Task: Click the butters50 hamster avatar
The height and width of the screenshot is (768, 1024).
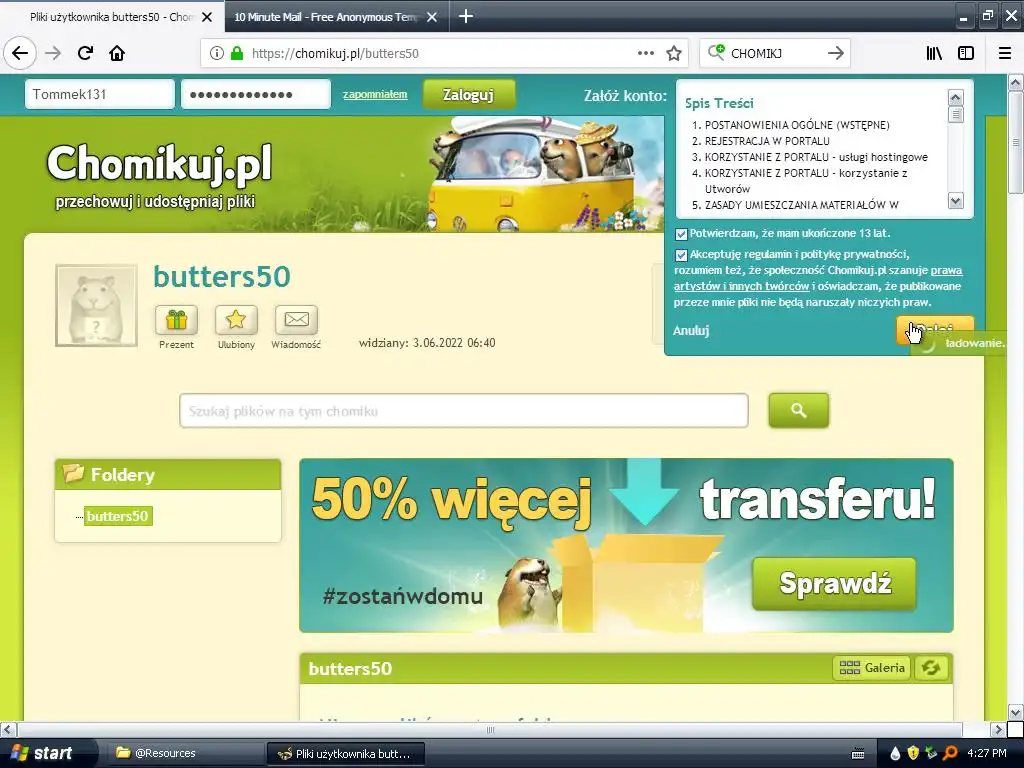Action: 96,305
